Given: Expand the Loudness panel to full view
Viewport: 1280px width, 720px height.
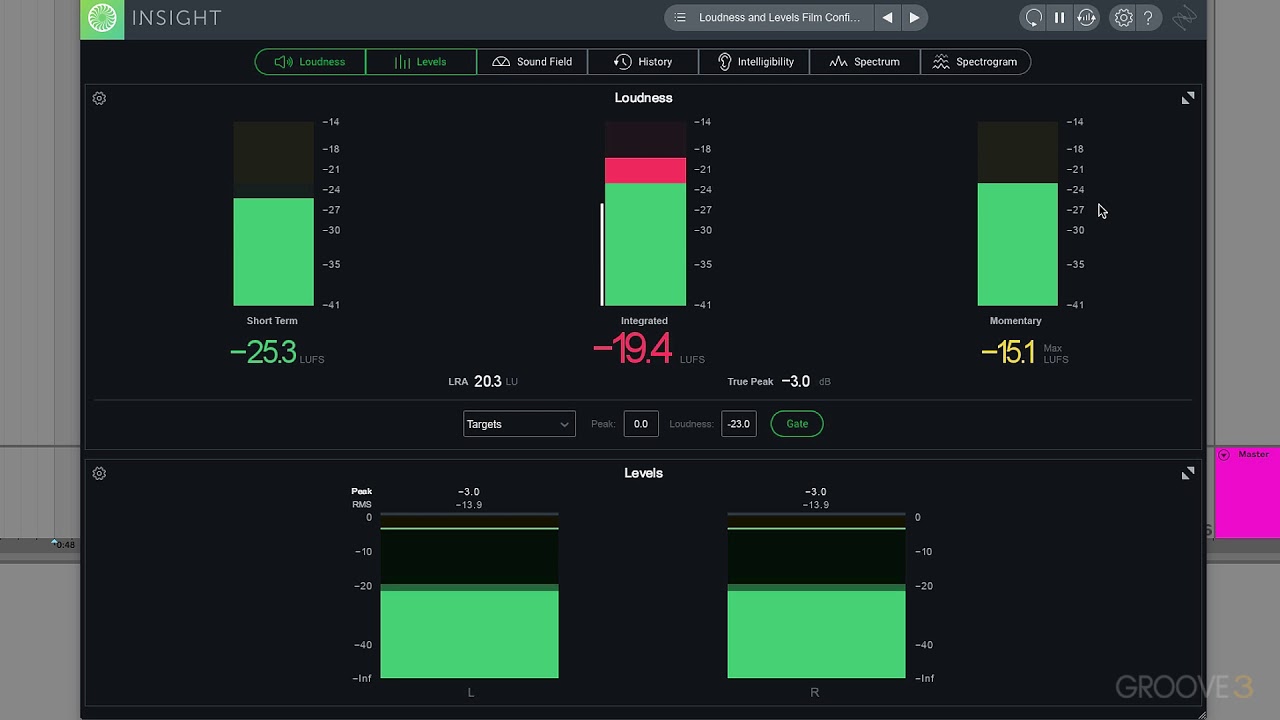Looking at the screenshot, I should [x=1188, y=98].
